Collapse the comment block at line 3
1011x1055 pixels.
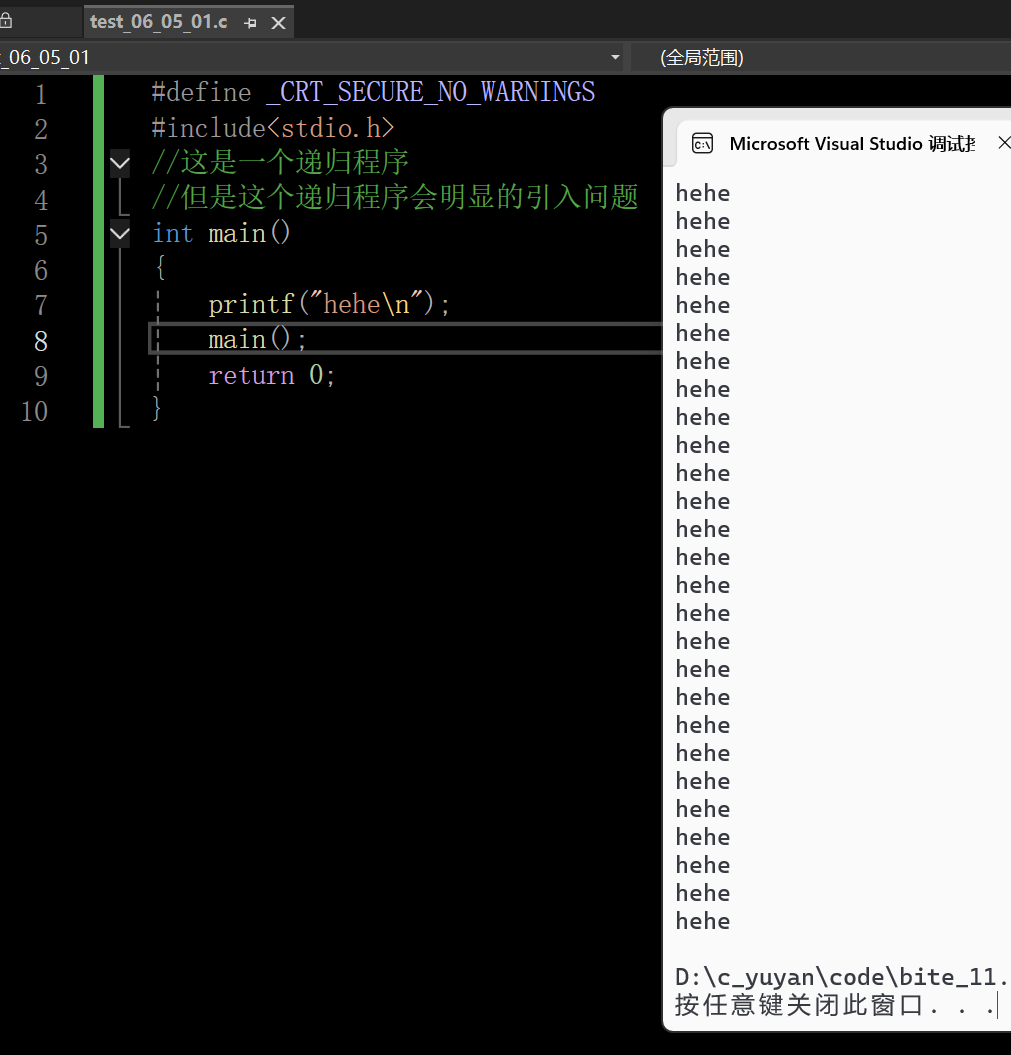pos(120,163)
